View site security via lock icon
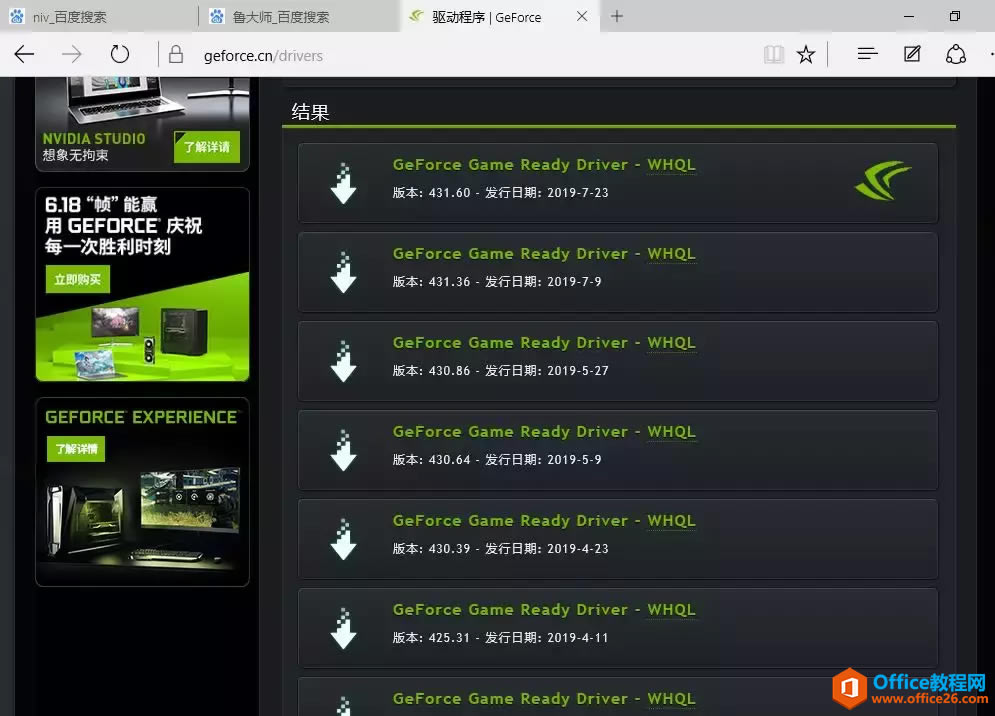Screen dimensions: 995x716 [176, 55]
